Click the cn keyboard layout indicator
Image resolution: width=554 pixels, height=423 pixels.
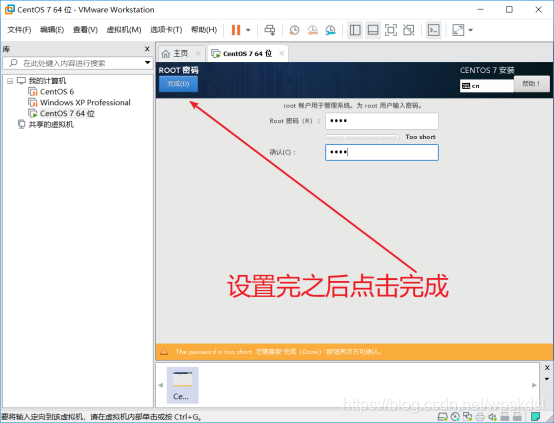(487, 86)
